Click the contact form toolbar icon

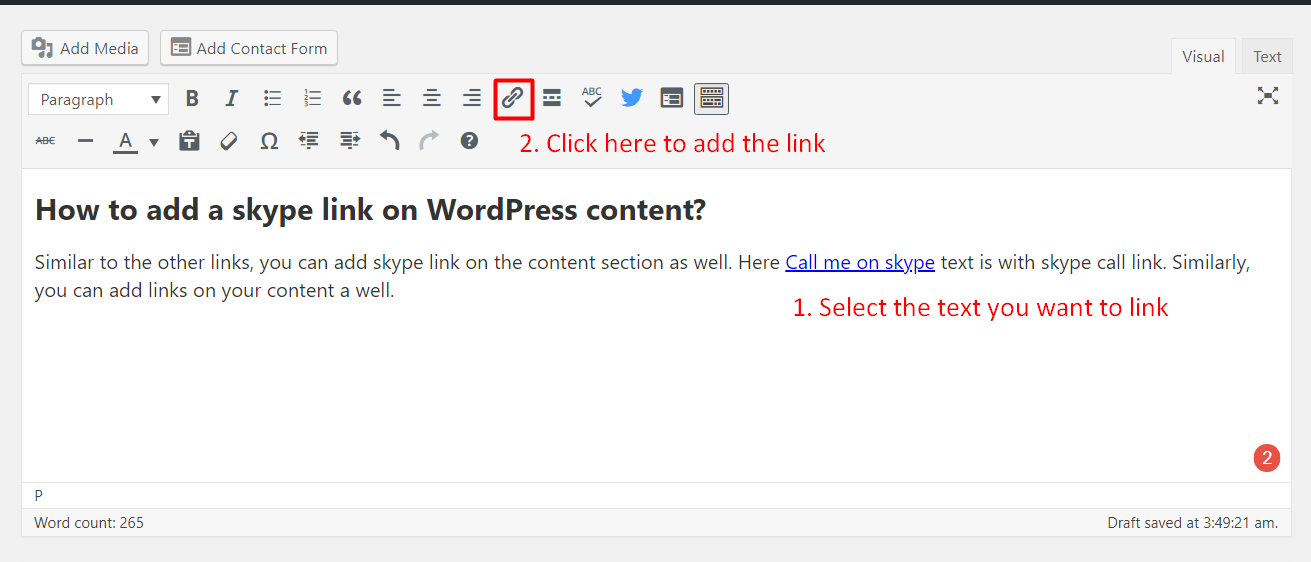click(672, 98)
